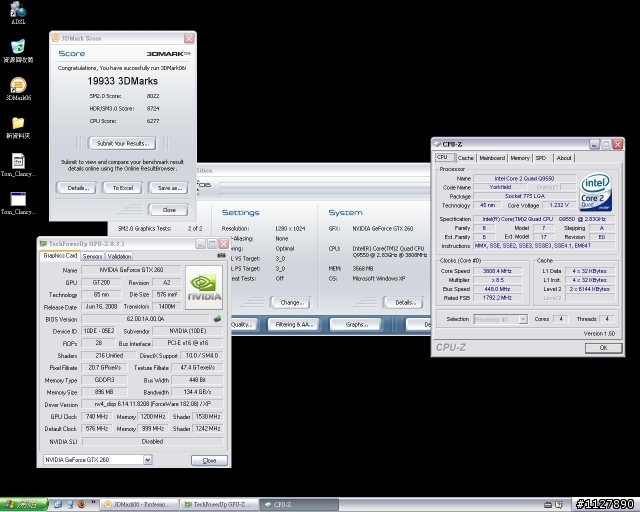Click the Driver Version field in GPU-Z
640x512 pixels.
pyautogui.click(x=152, y=404)
